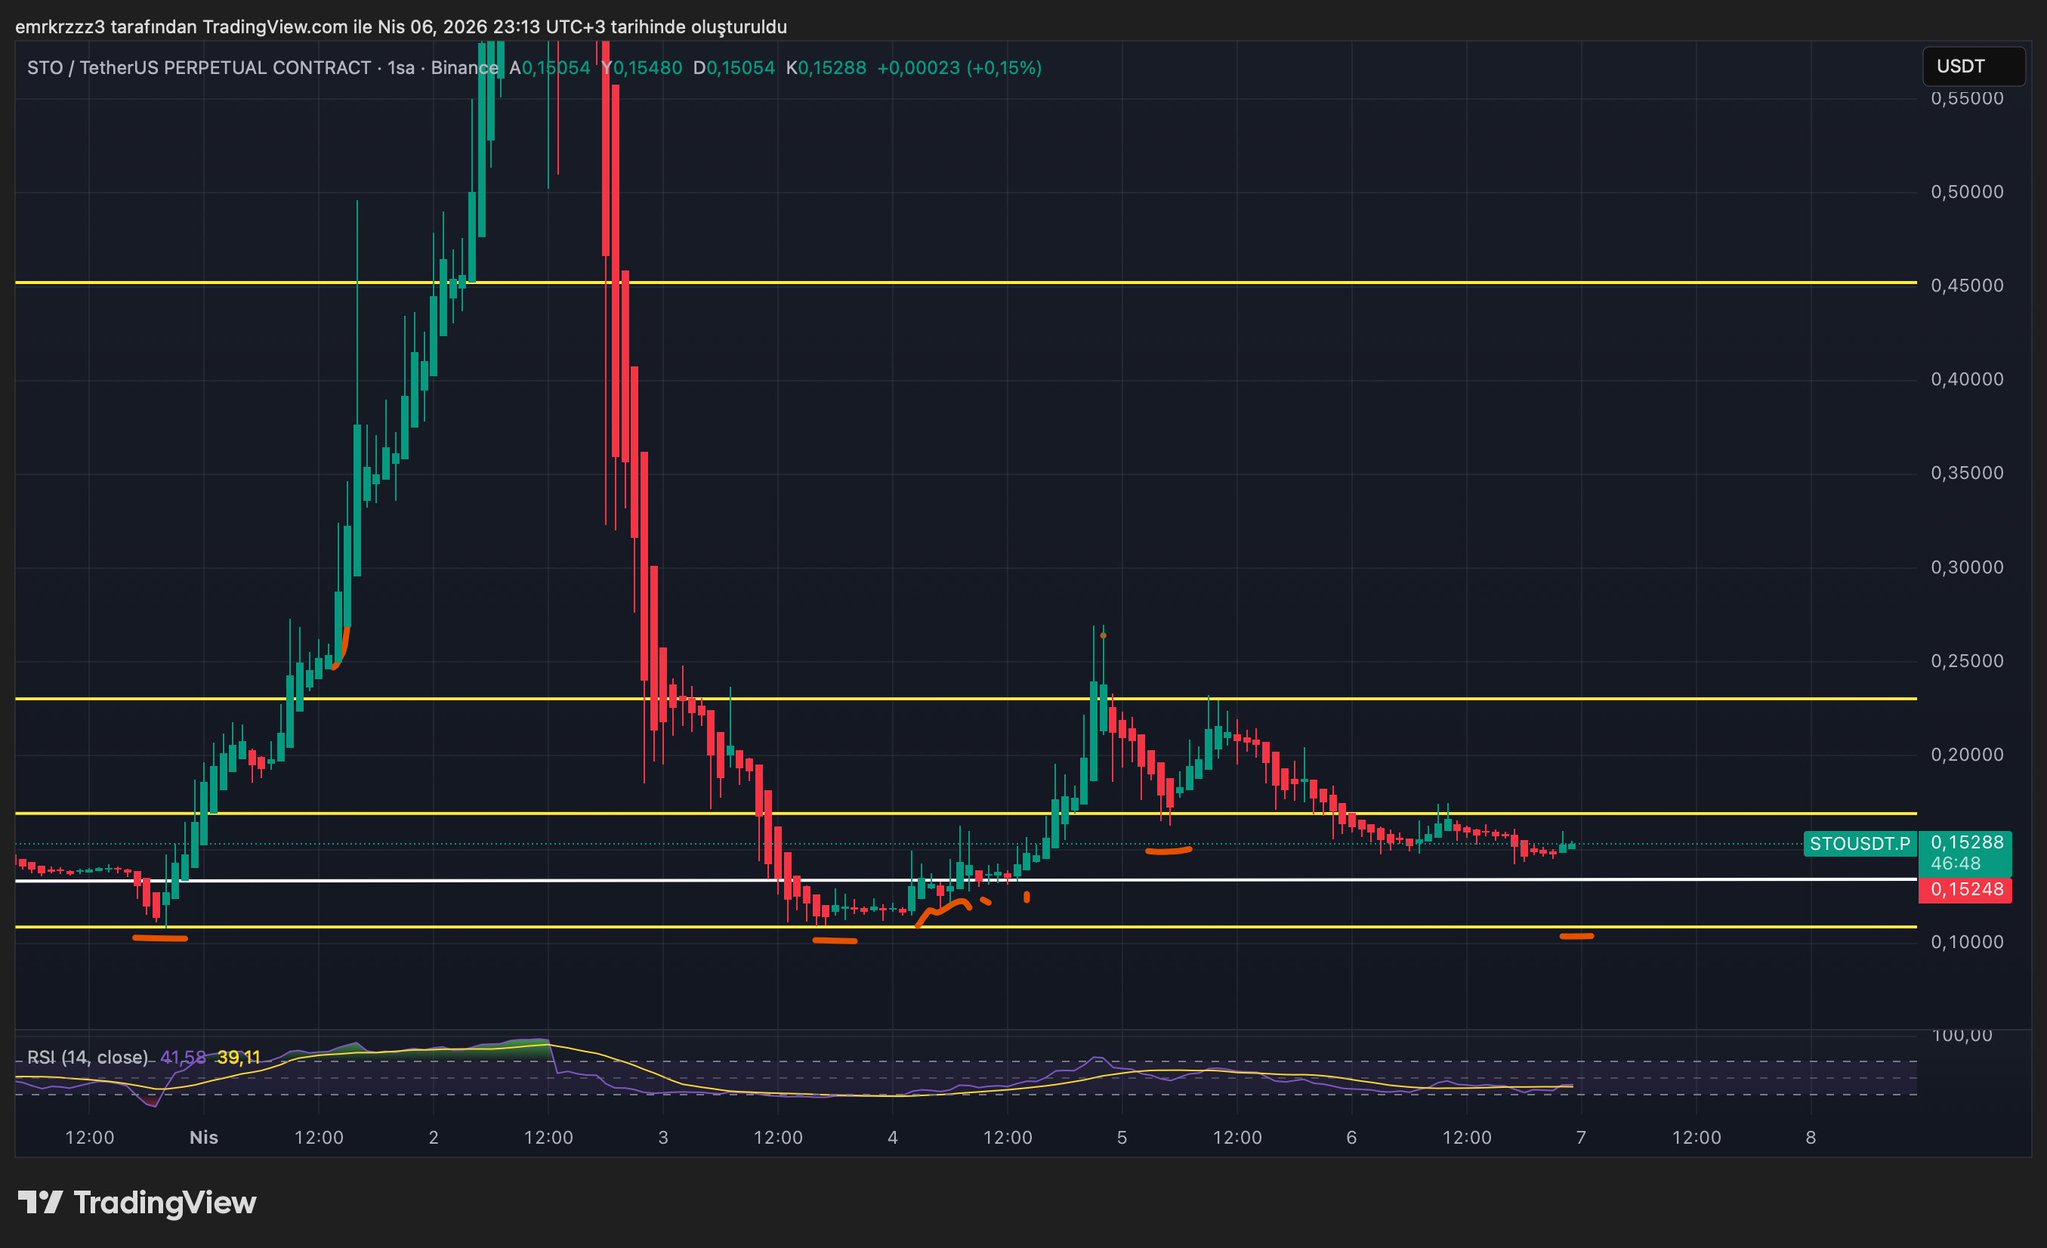The image size is (2047, 1248).
Task: Click 0,50000 on the price scale
Action: tap(1966, 192)
